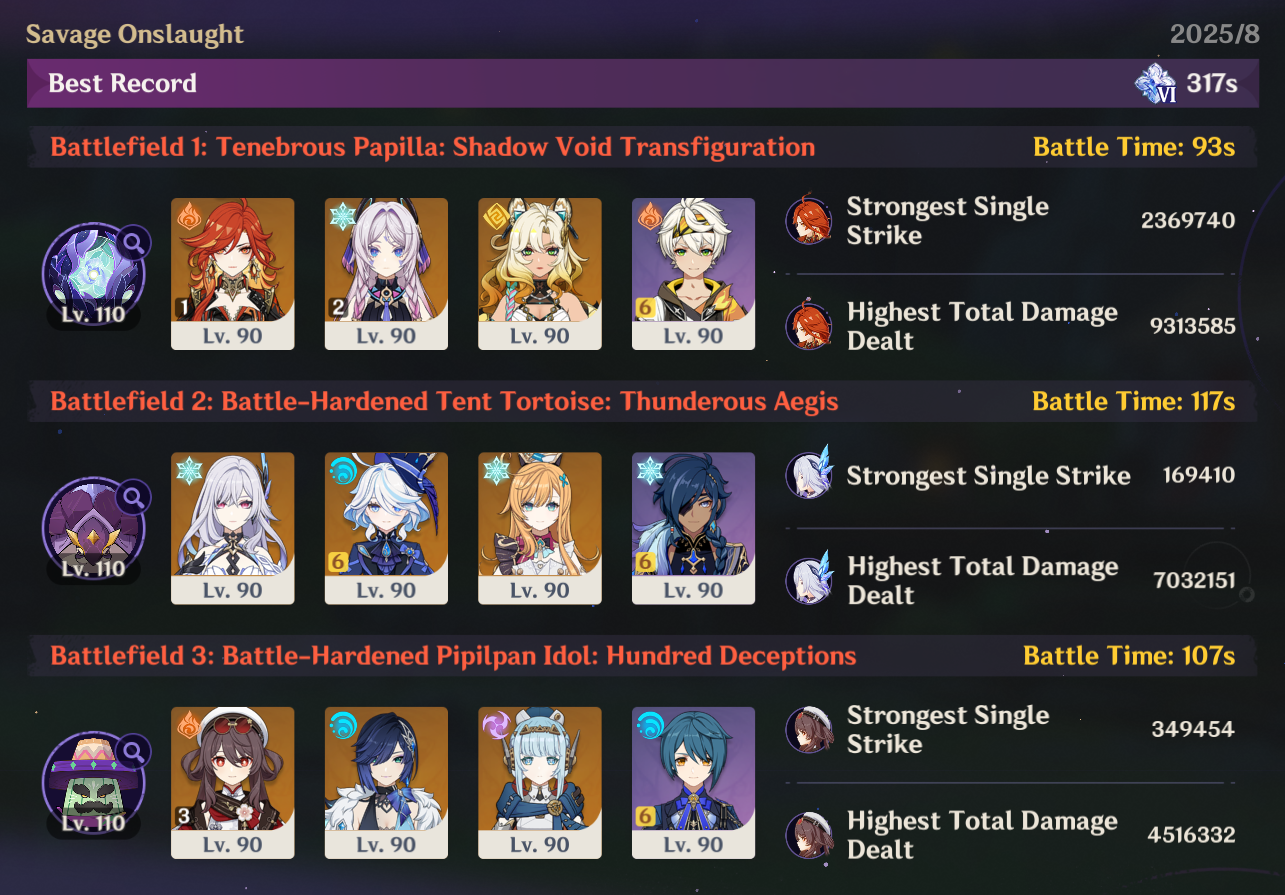Select white-haired Pyro character with 6 badge

point(693,274)
